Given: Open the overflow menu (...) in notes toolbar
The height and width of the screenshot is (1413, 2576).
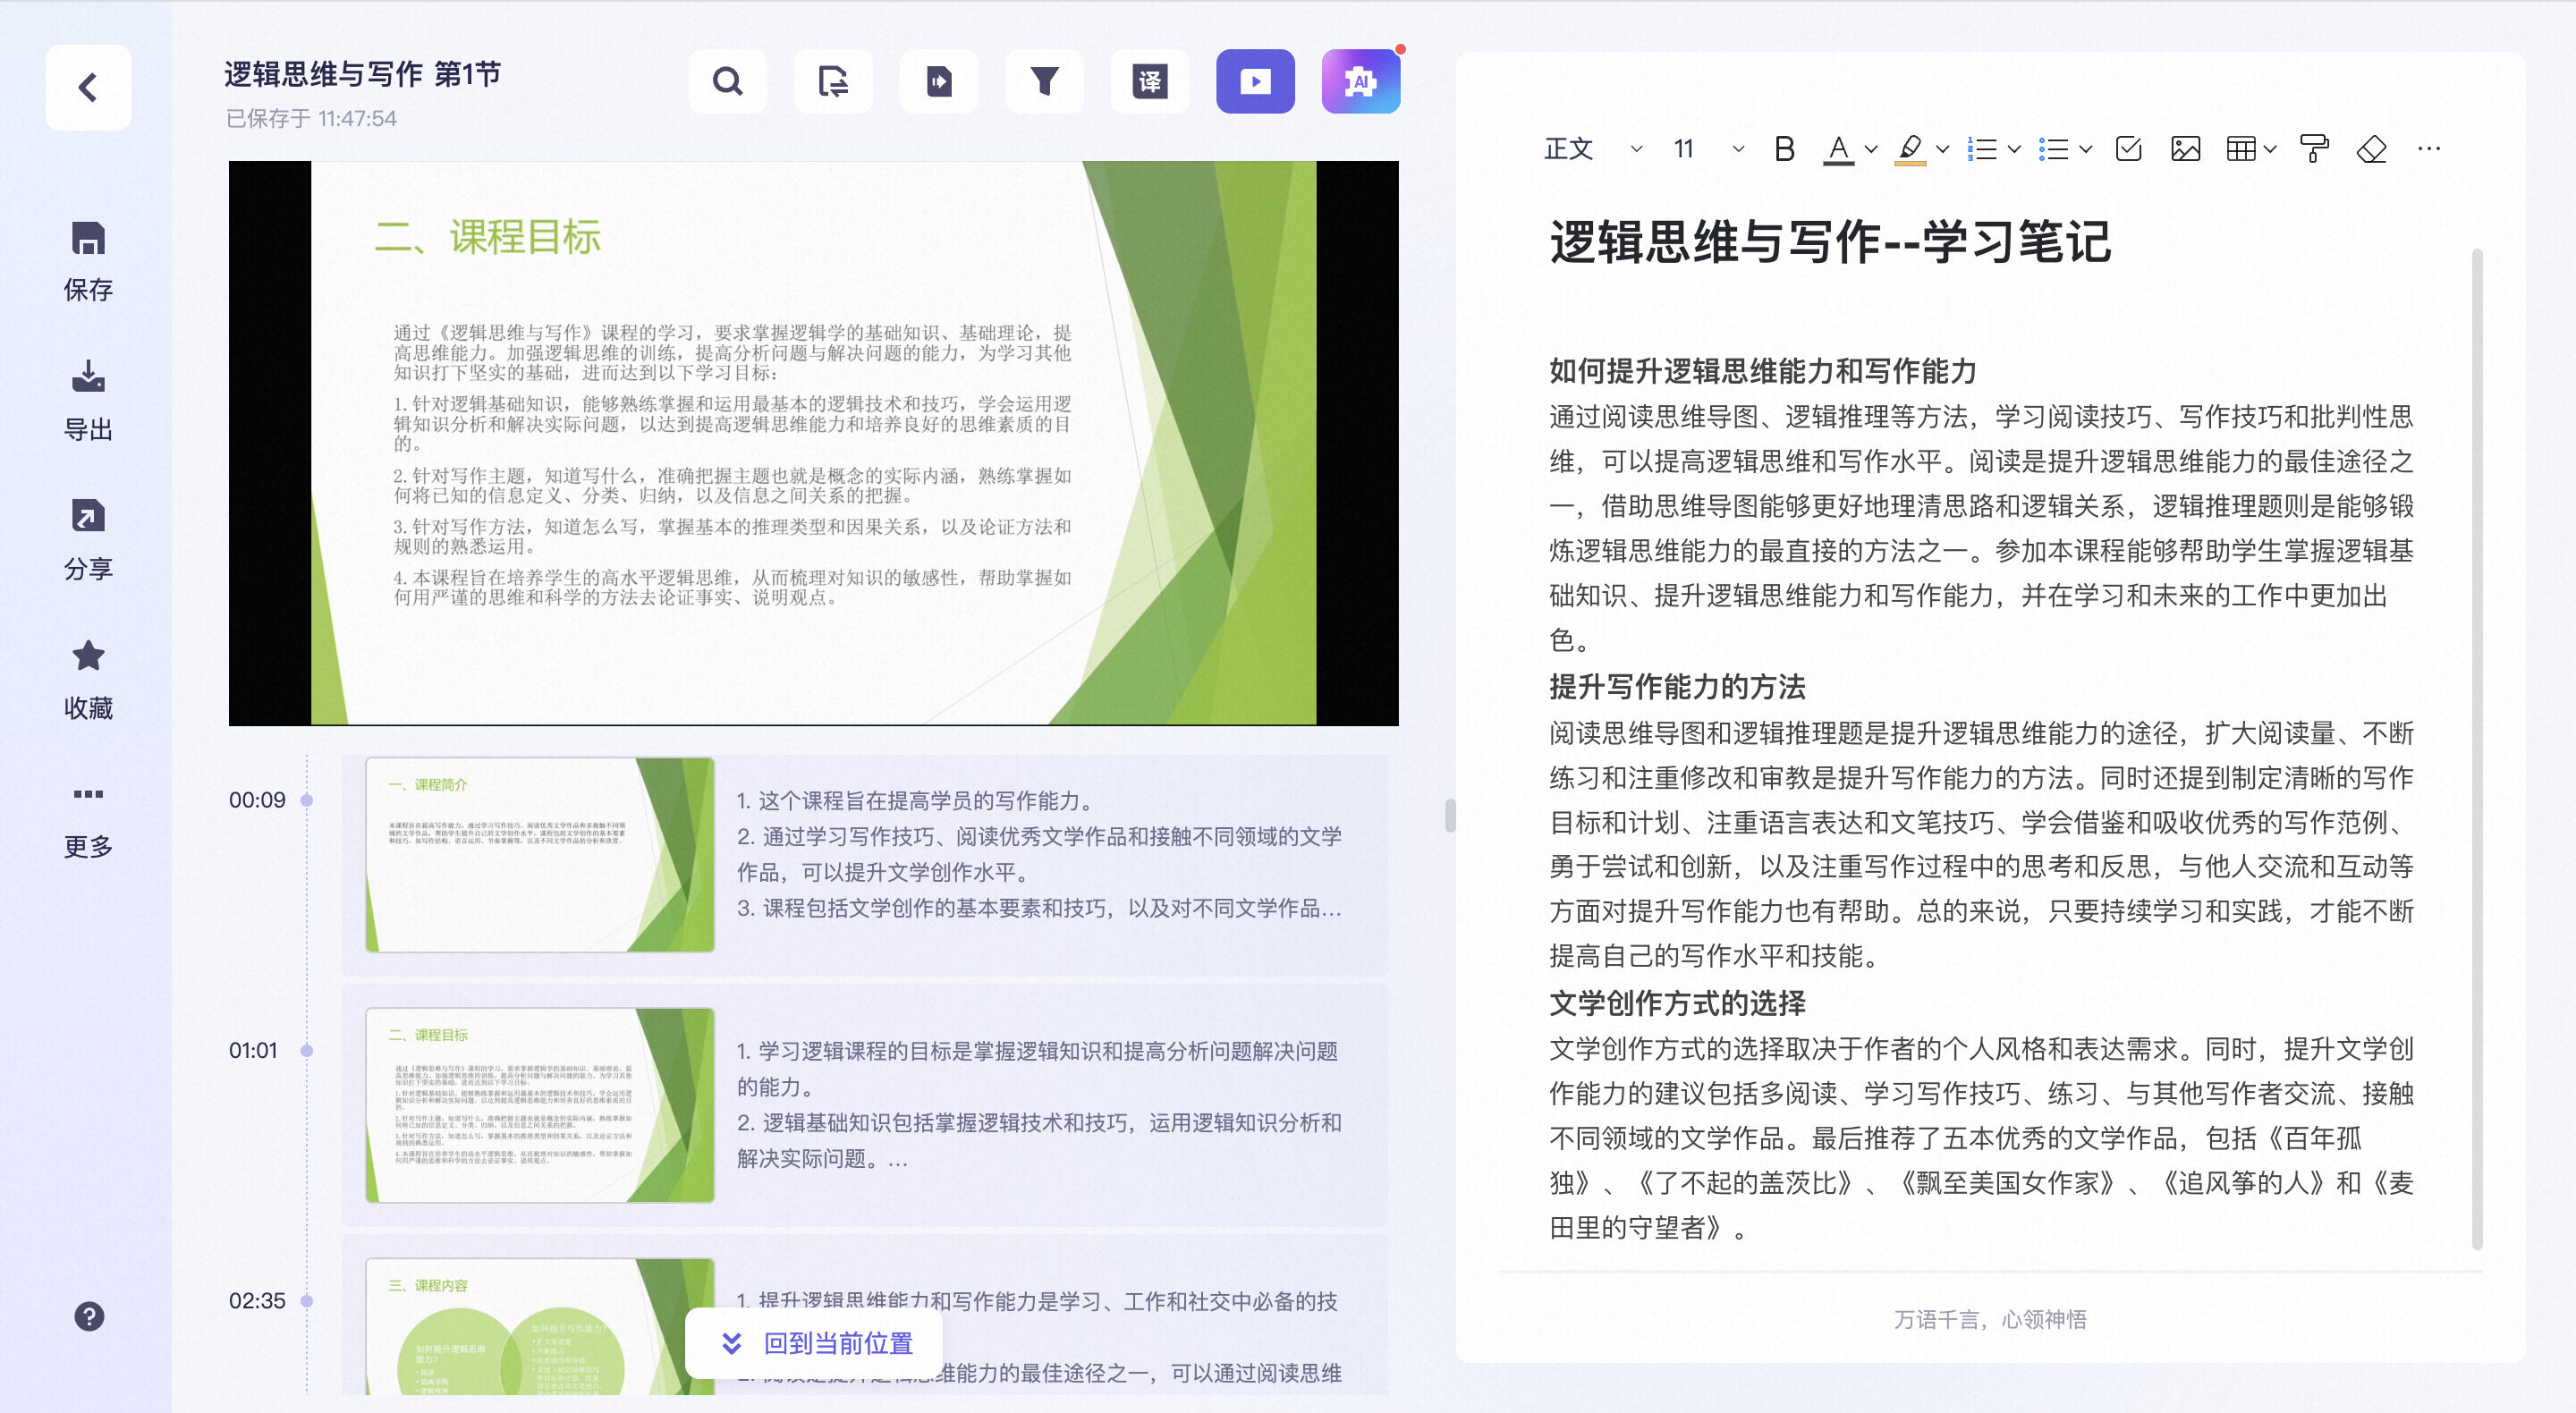Looking at the screenshot, I should click(2430, 148).
